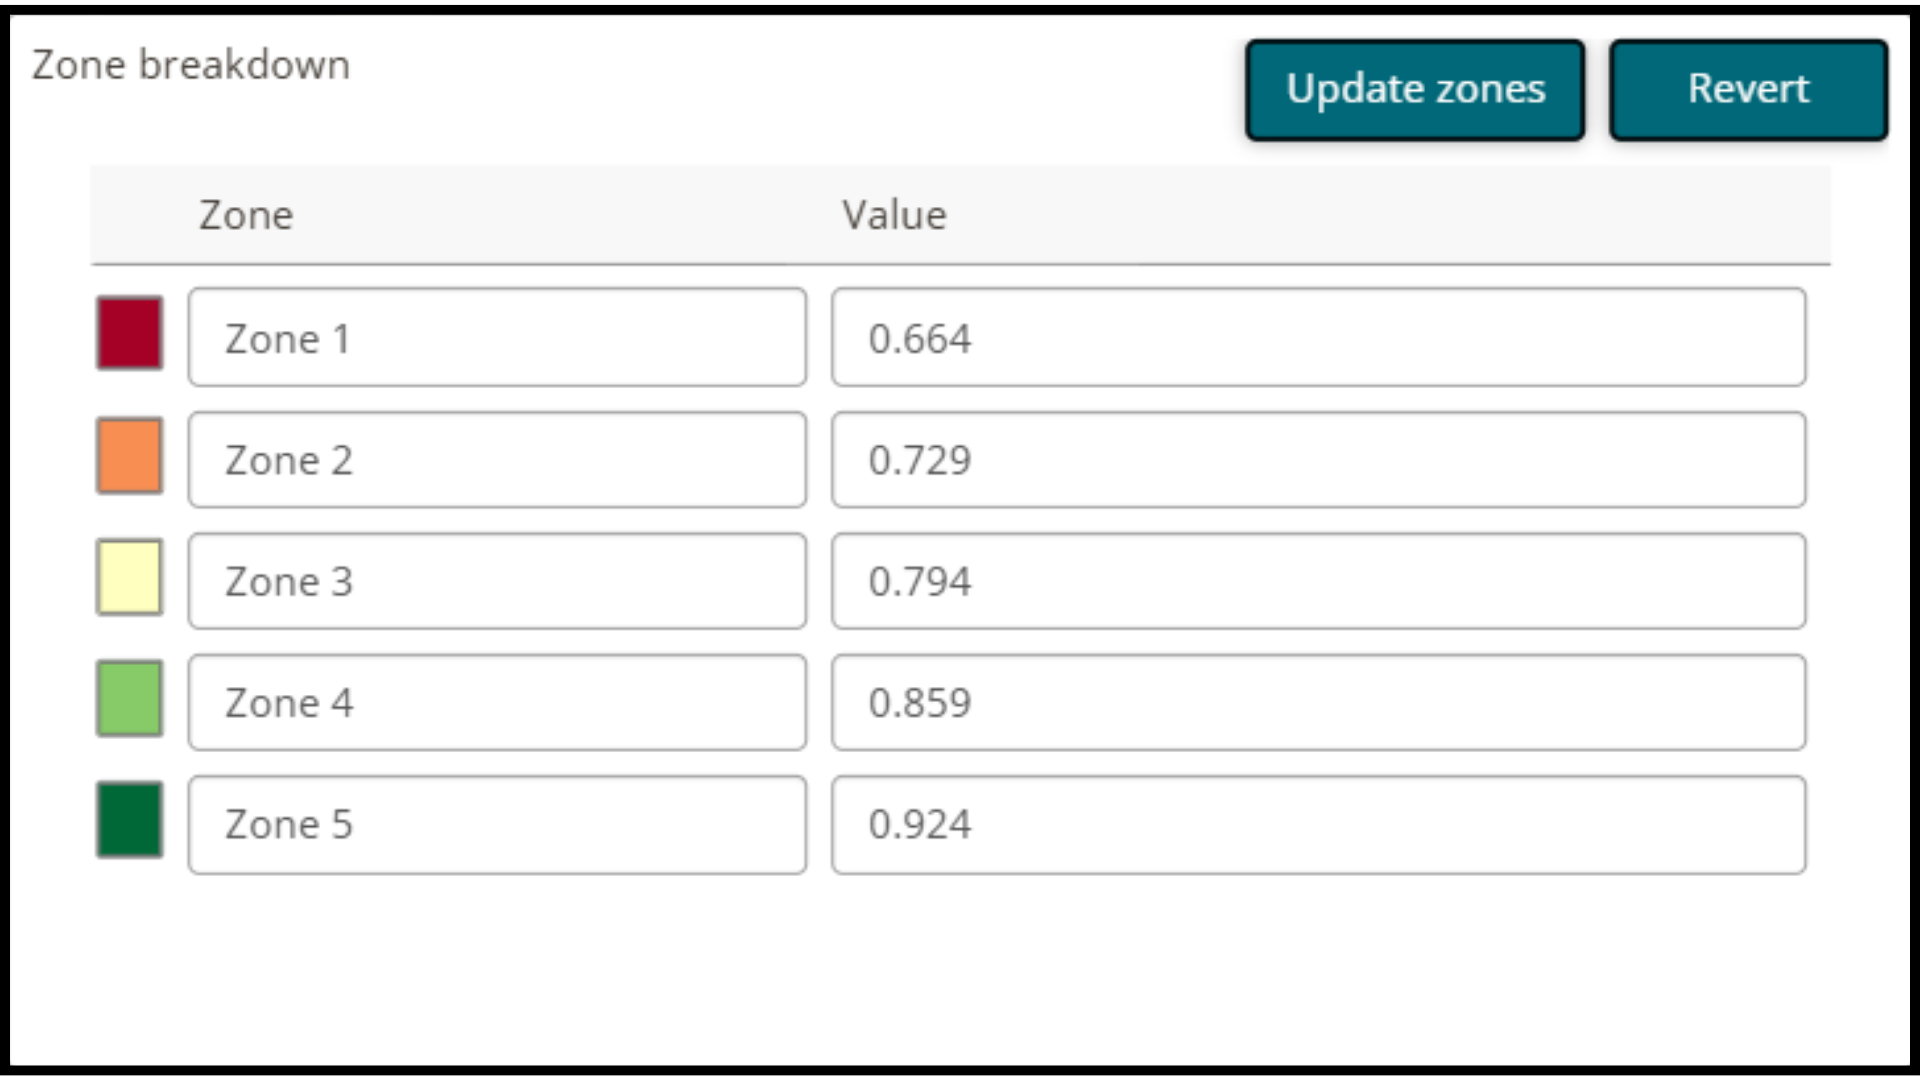This screenshot has height=1080, width=1920.
Task: Select the 0.859 value field
Action: (1319, 702)
